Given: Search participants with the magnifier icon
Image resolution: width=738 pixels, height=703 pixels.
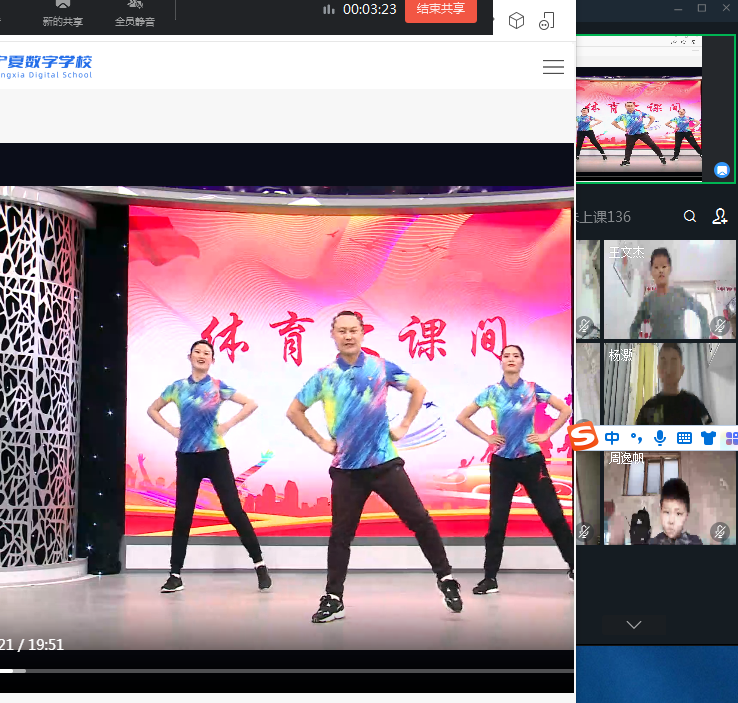Looking at the screenshot, I should coord(690,216).
